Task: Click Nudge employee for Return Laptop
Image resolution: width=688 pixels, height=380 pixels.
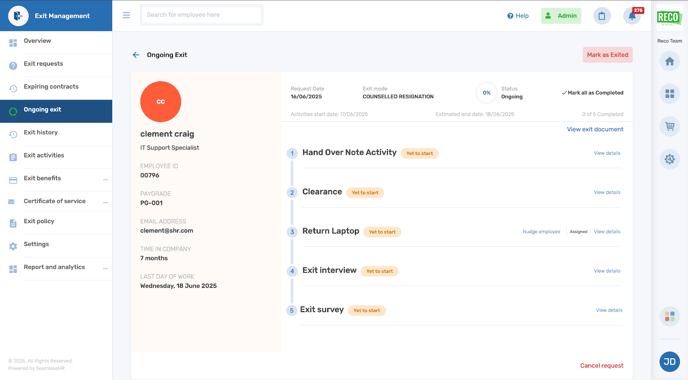Action: 541,232
